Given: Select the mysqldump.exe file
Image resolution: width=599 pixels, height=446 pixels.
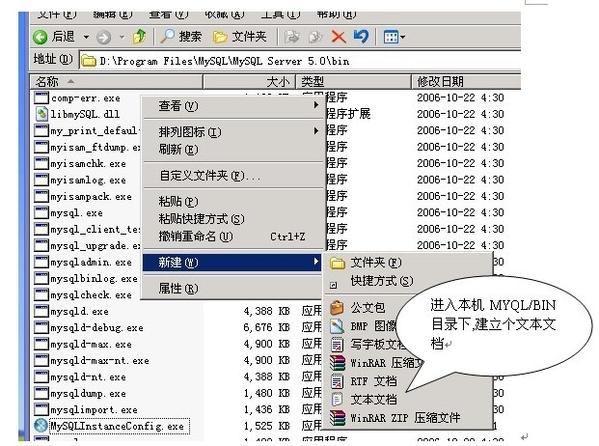Looking at the screenshot, I should (80, 393).
